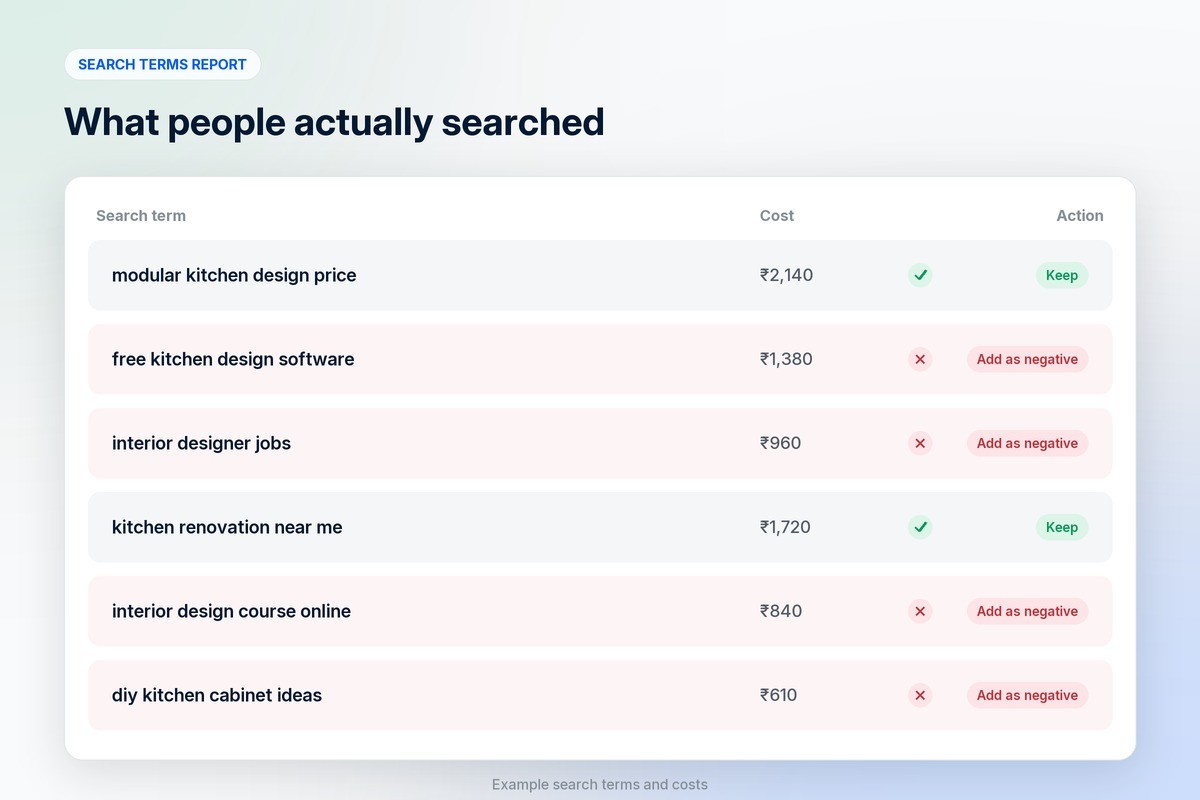1200x800 pixels.
Task: Click red X icon for diy kitchen cabinet ideas
Action: coord(920,695)
